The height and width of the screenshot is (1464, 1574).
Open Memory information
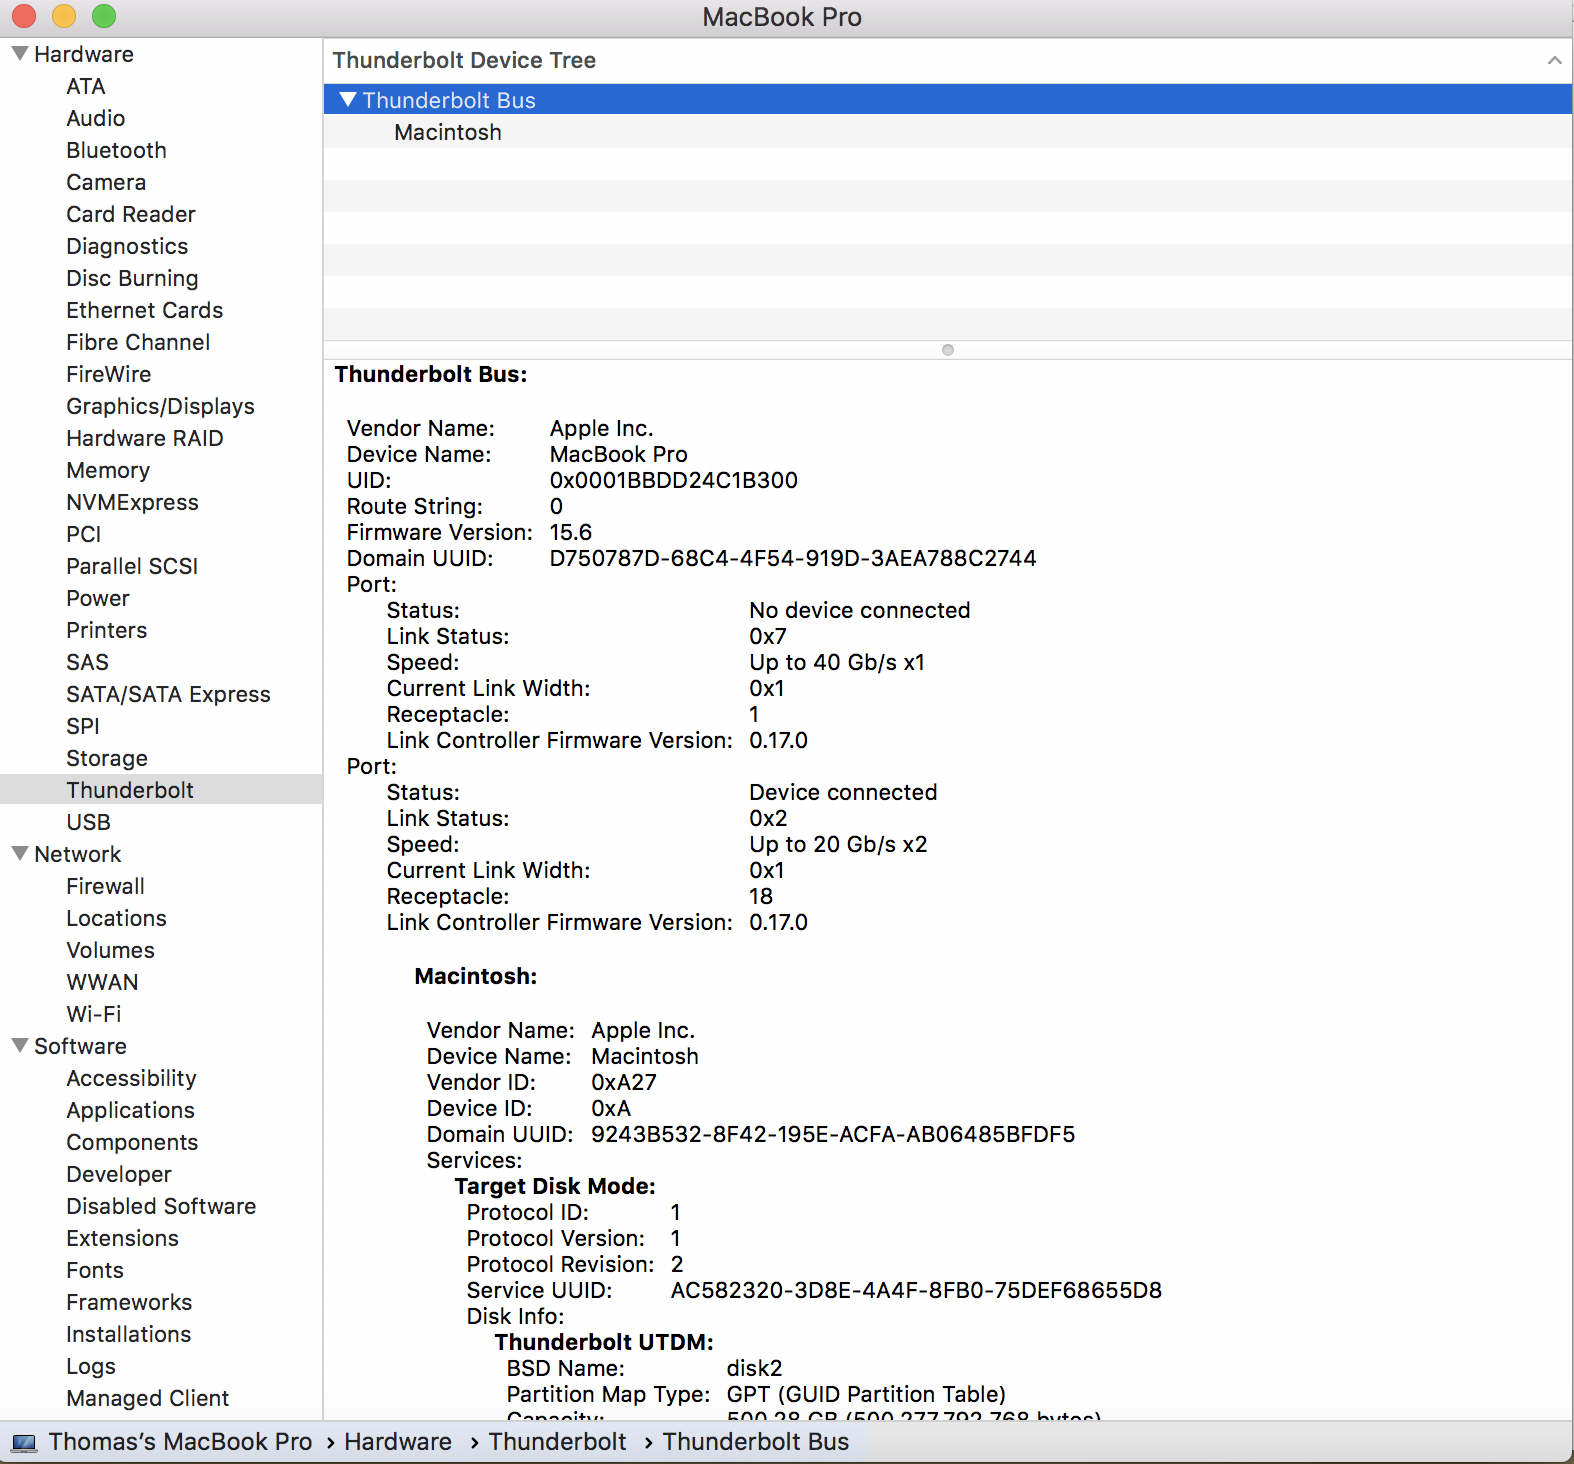click(x=108, y=470)
